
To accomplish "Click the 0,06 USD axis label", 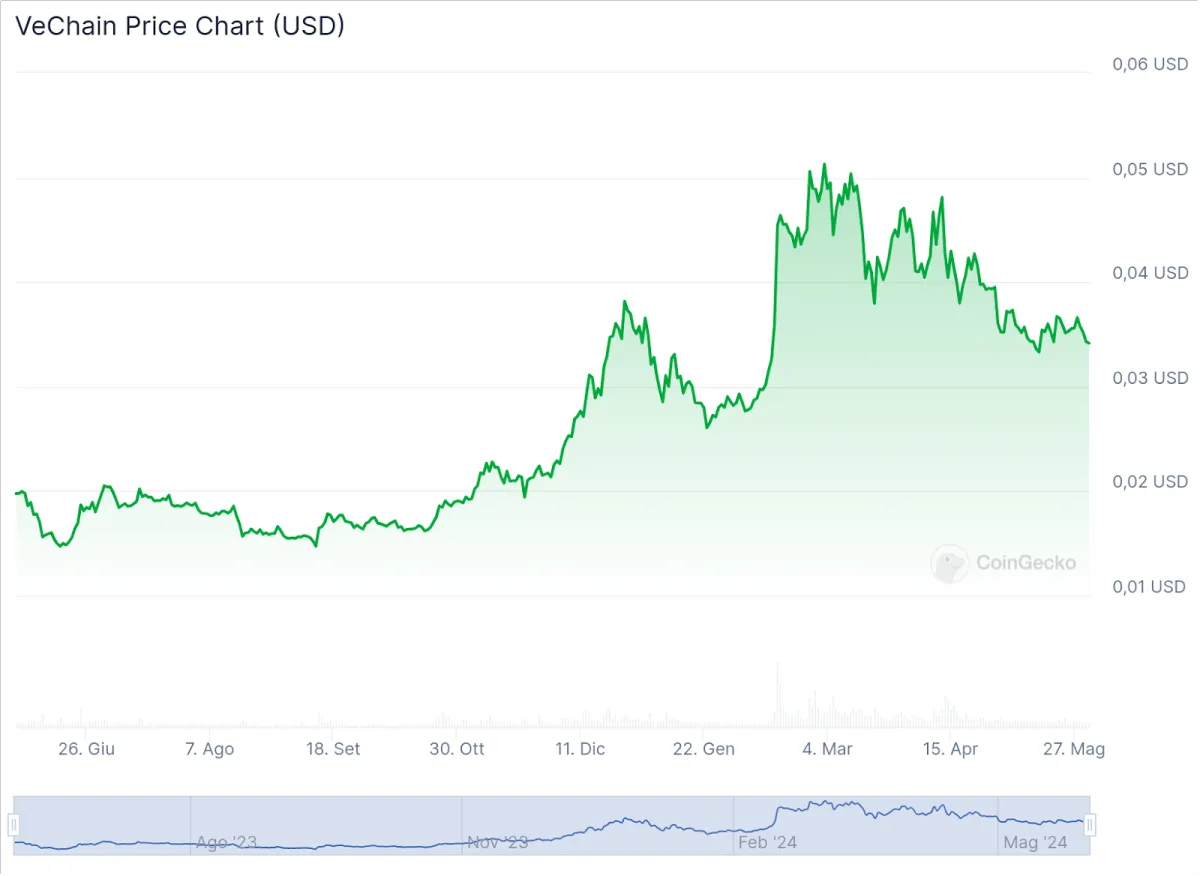I will [1150, 64].
